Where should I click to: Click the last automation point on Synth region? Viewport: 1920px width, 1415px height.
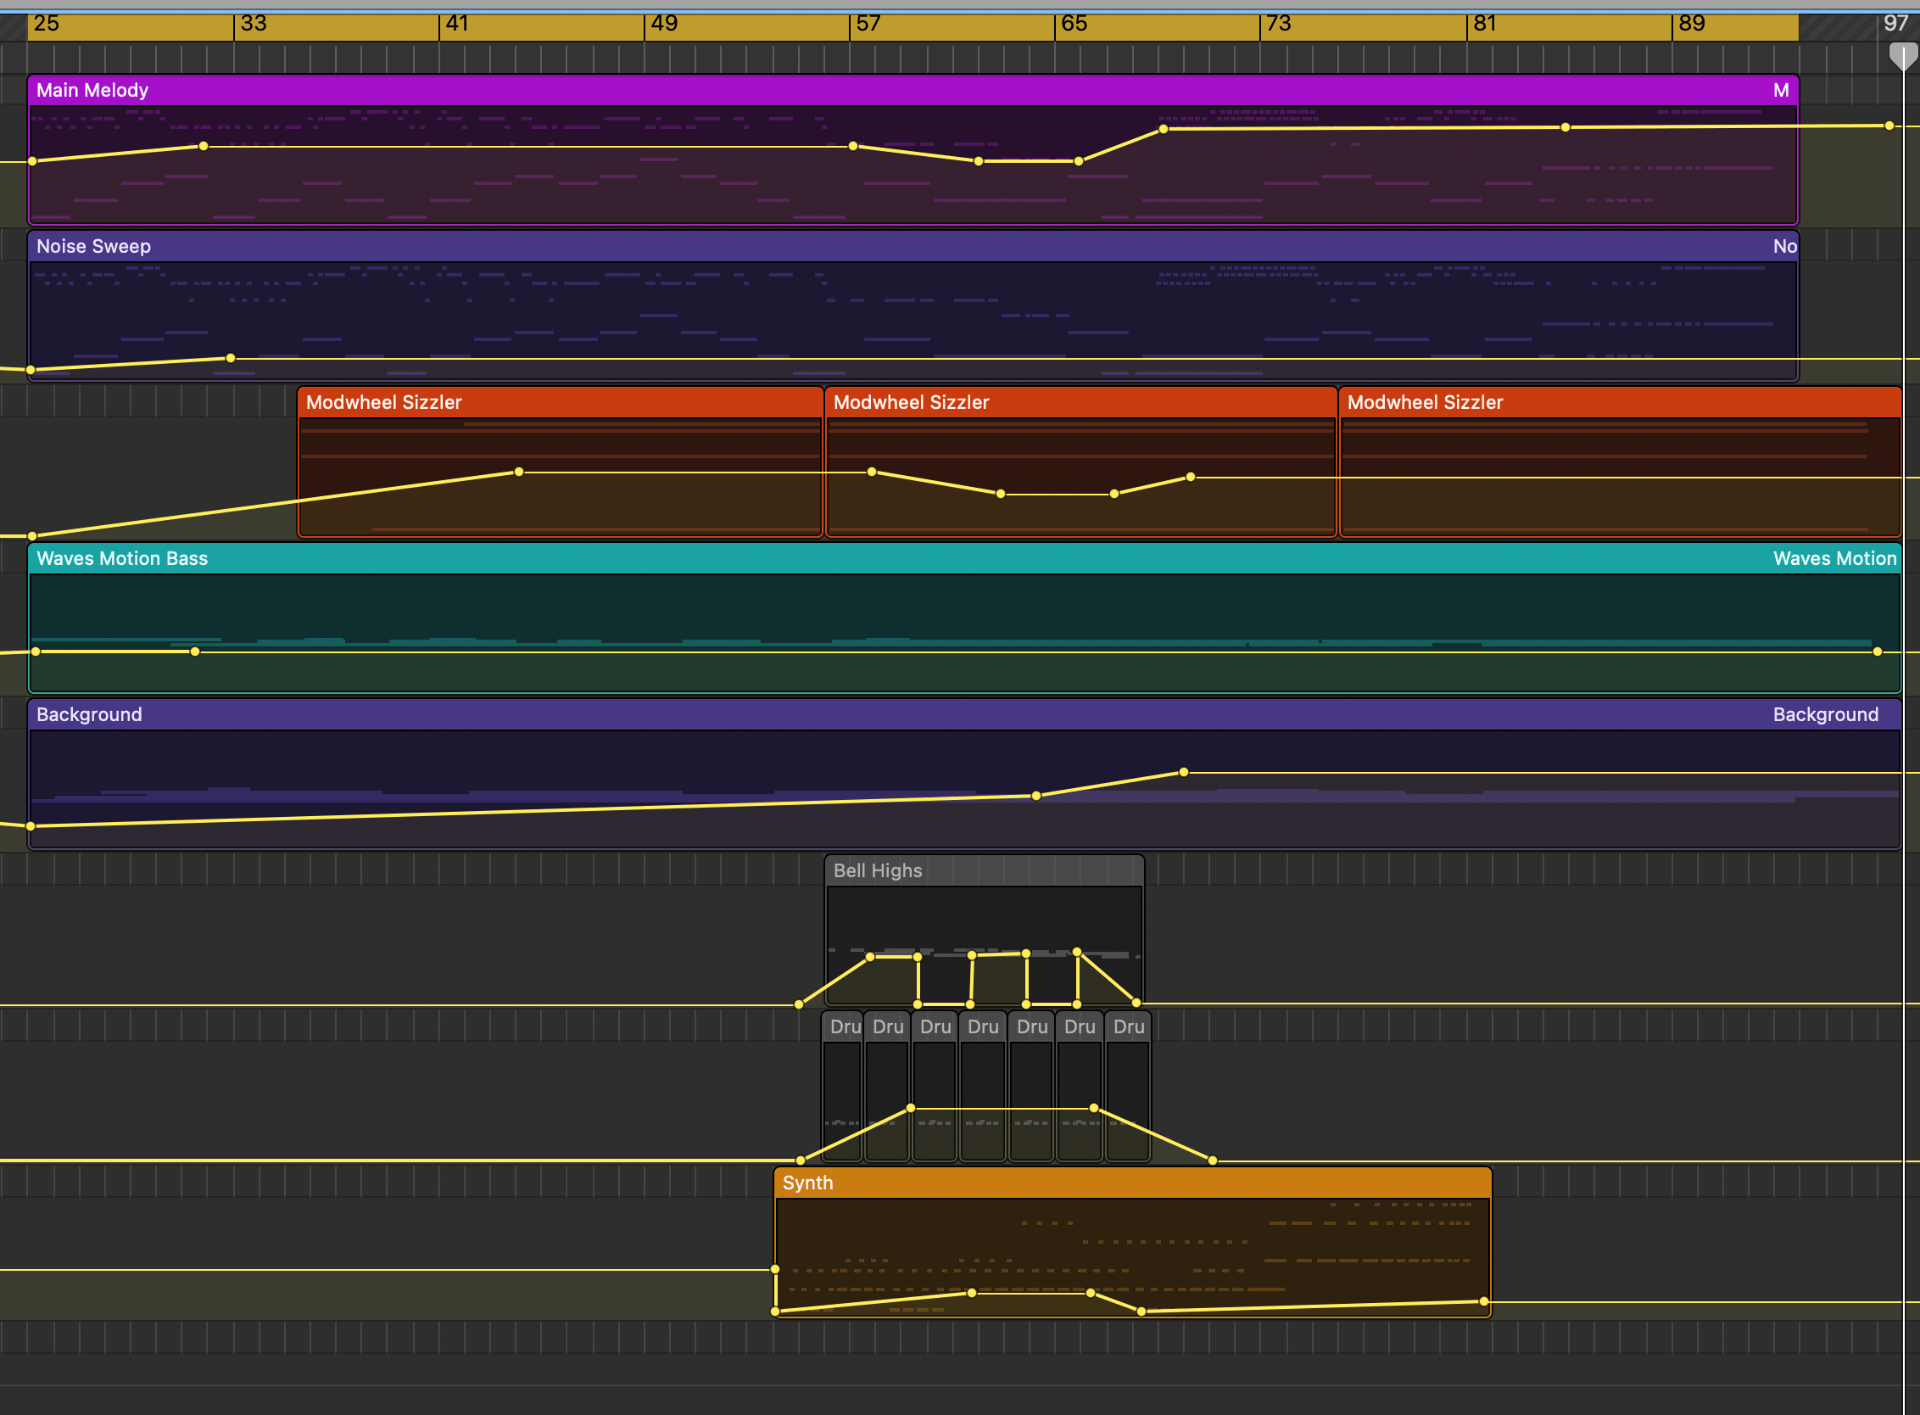1484,1301
